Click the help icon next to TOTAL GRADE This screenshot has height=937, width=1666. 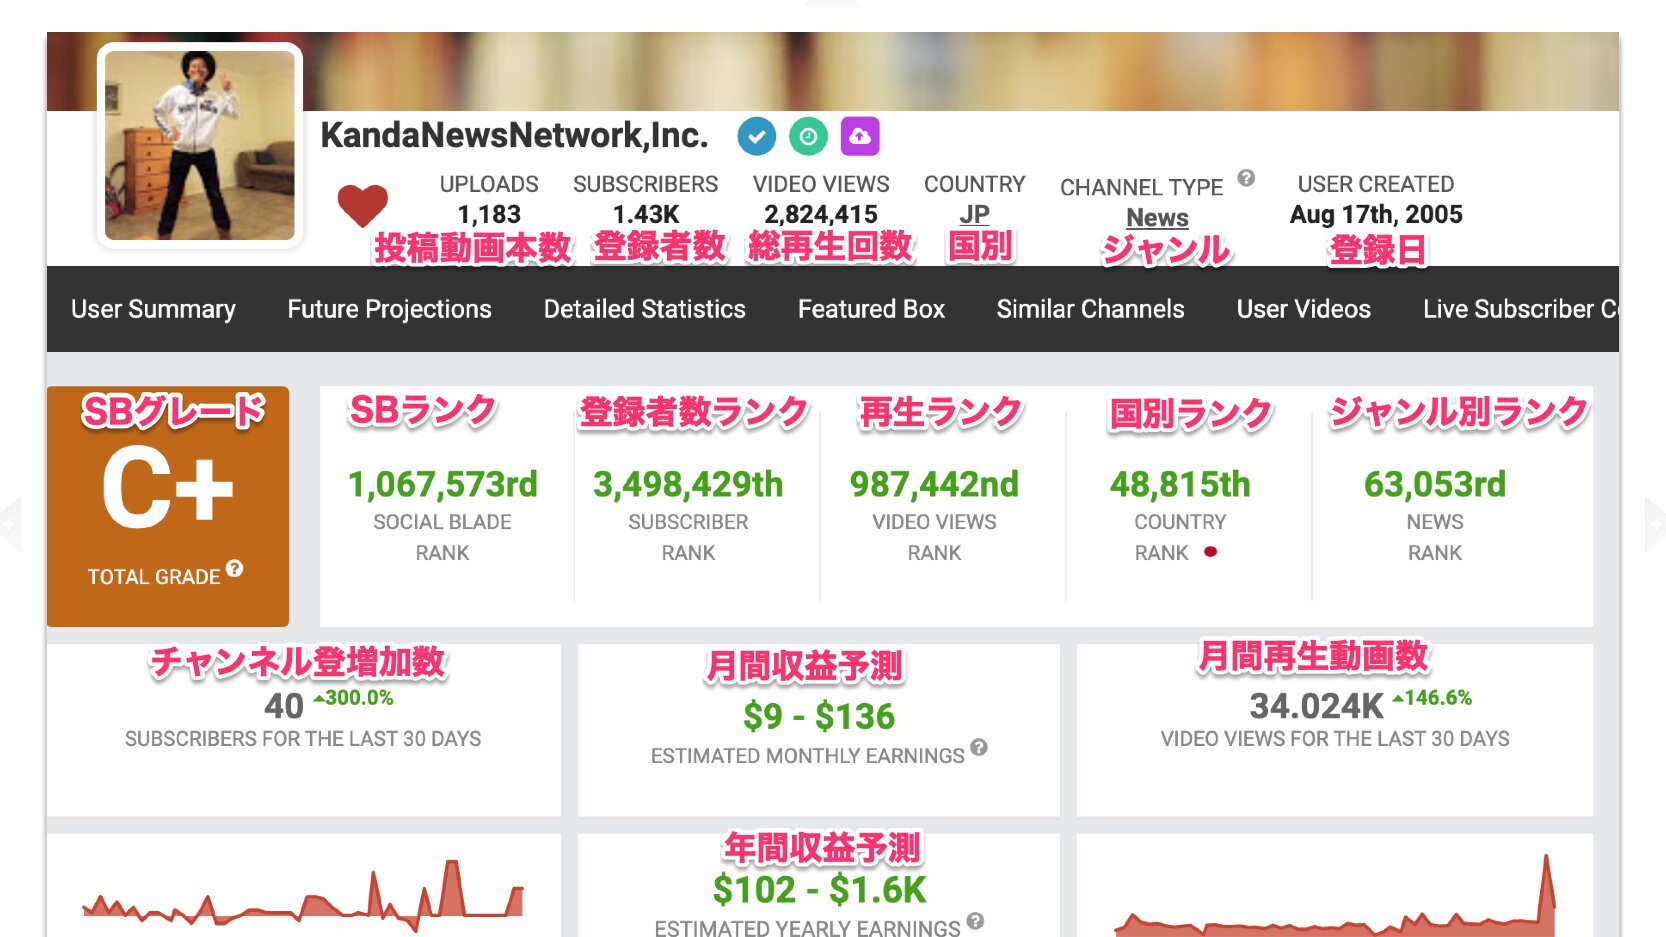tap(234, 568)
